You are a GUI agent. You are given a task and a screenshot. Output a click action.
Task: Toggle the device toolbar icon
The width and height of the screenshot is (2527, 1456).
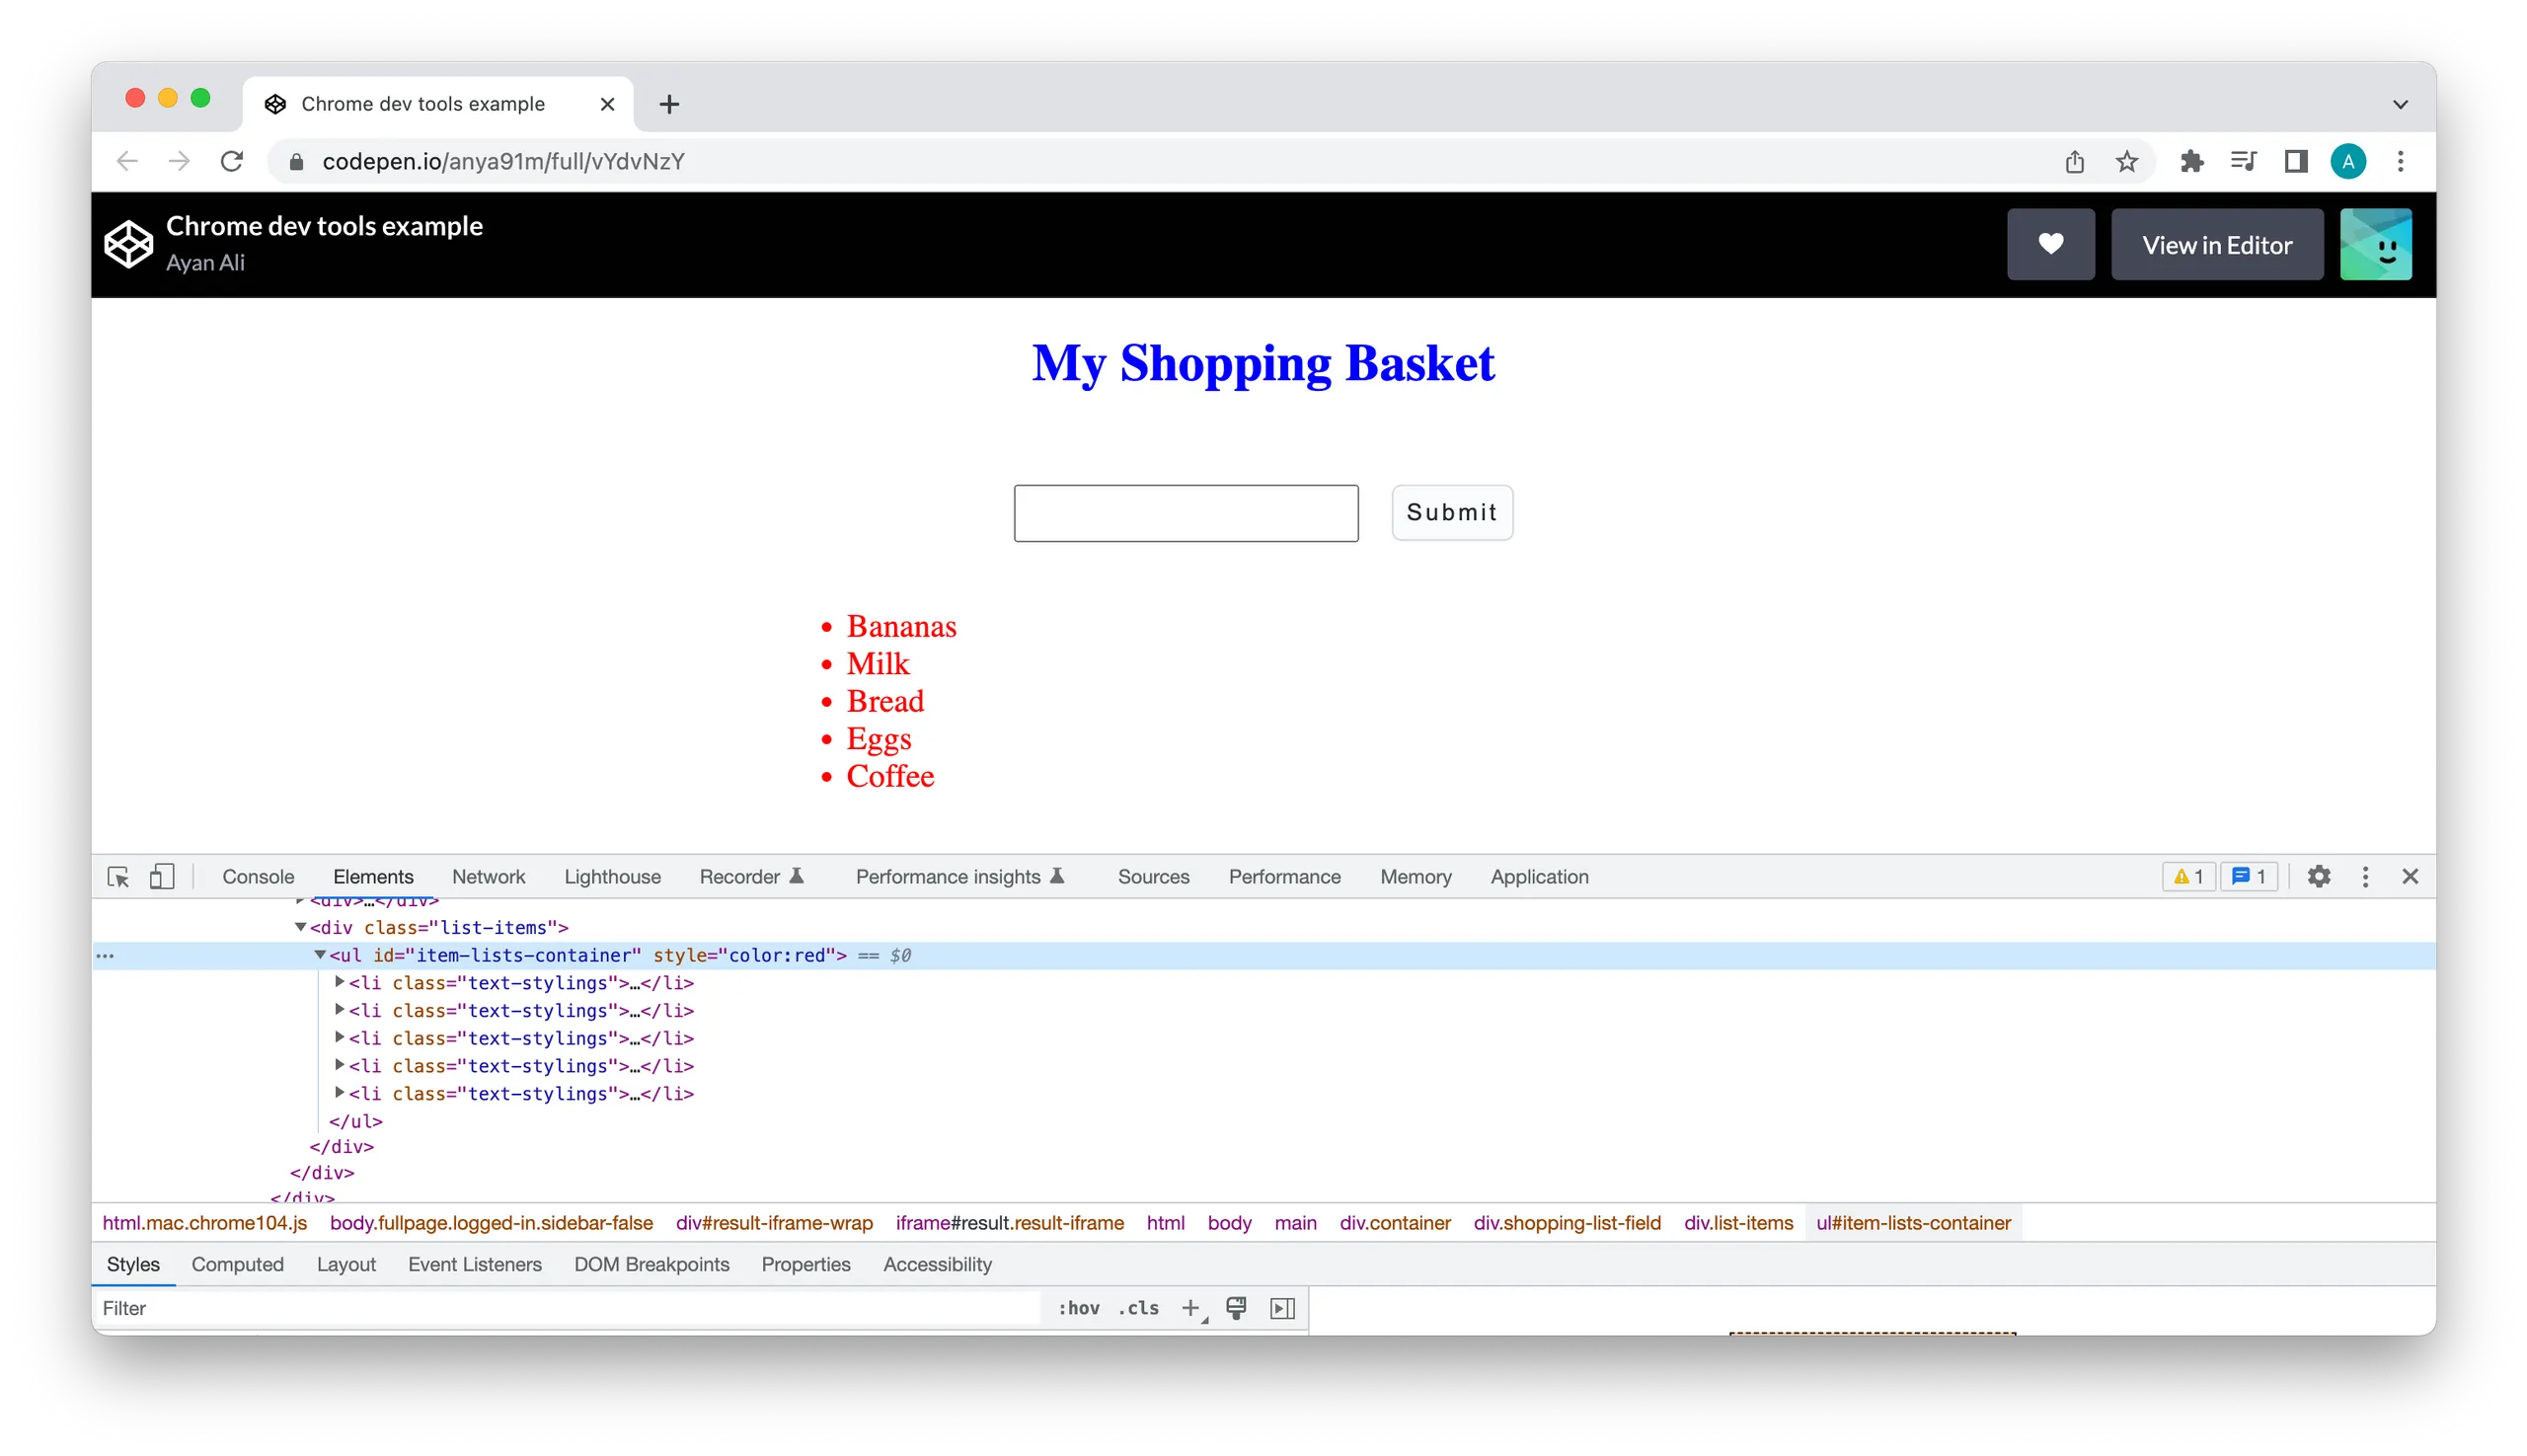[x=162, y=877]
